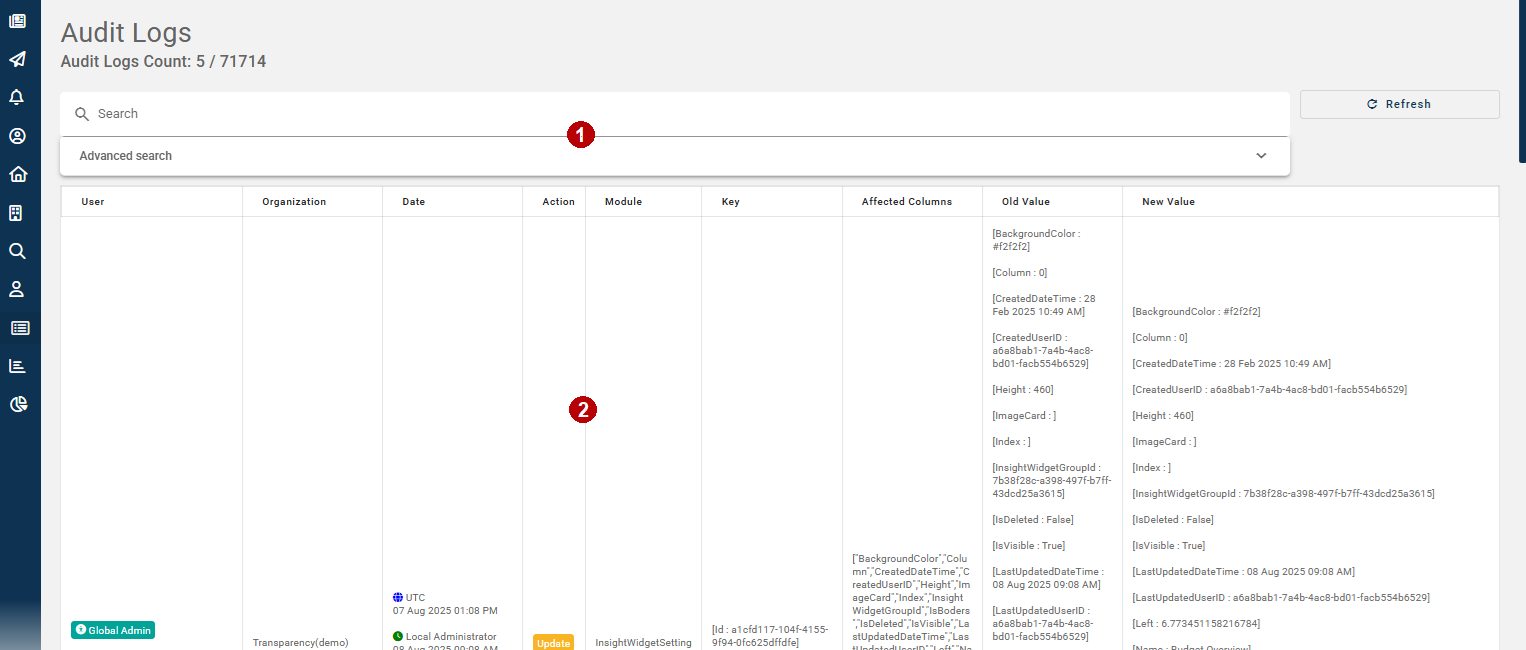Viewport: 1526px width, 650px height.
Task: Click the Audit Logs page title
Action: pyautogui.click(x=126, y=32)
